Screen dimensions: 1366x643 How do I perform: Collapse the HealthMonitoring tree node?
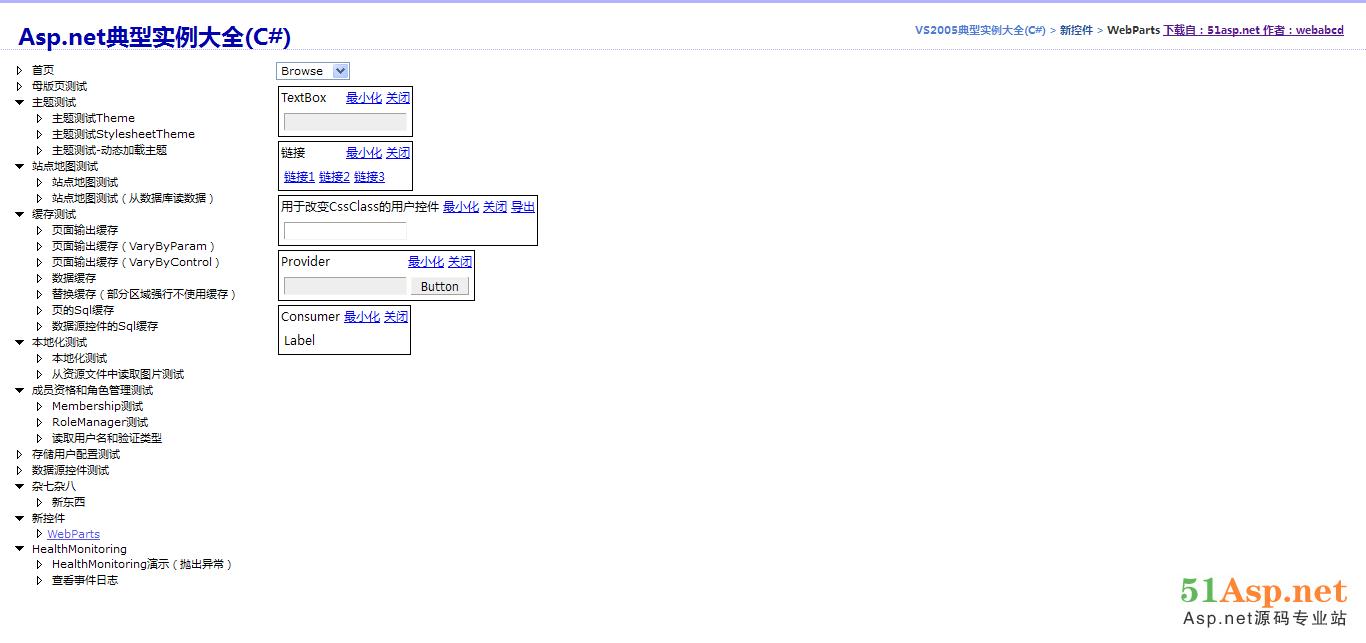click(20, 549)
